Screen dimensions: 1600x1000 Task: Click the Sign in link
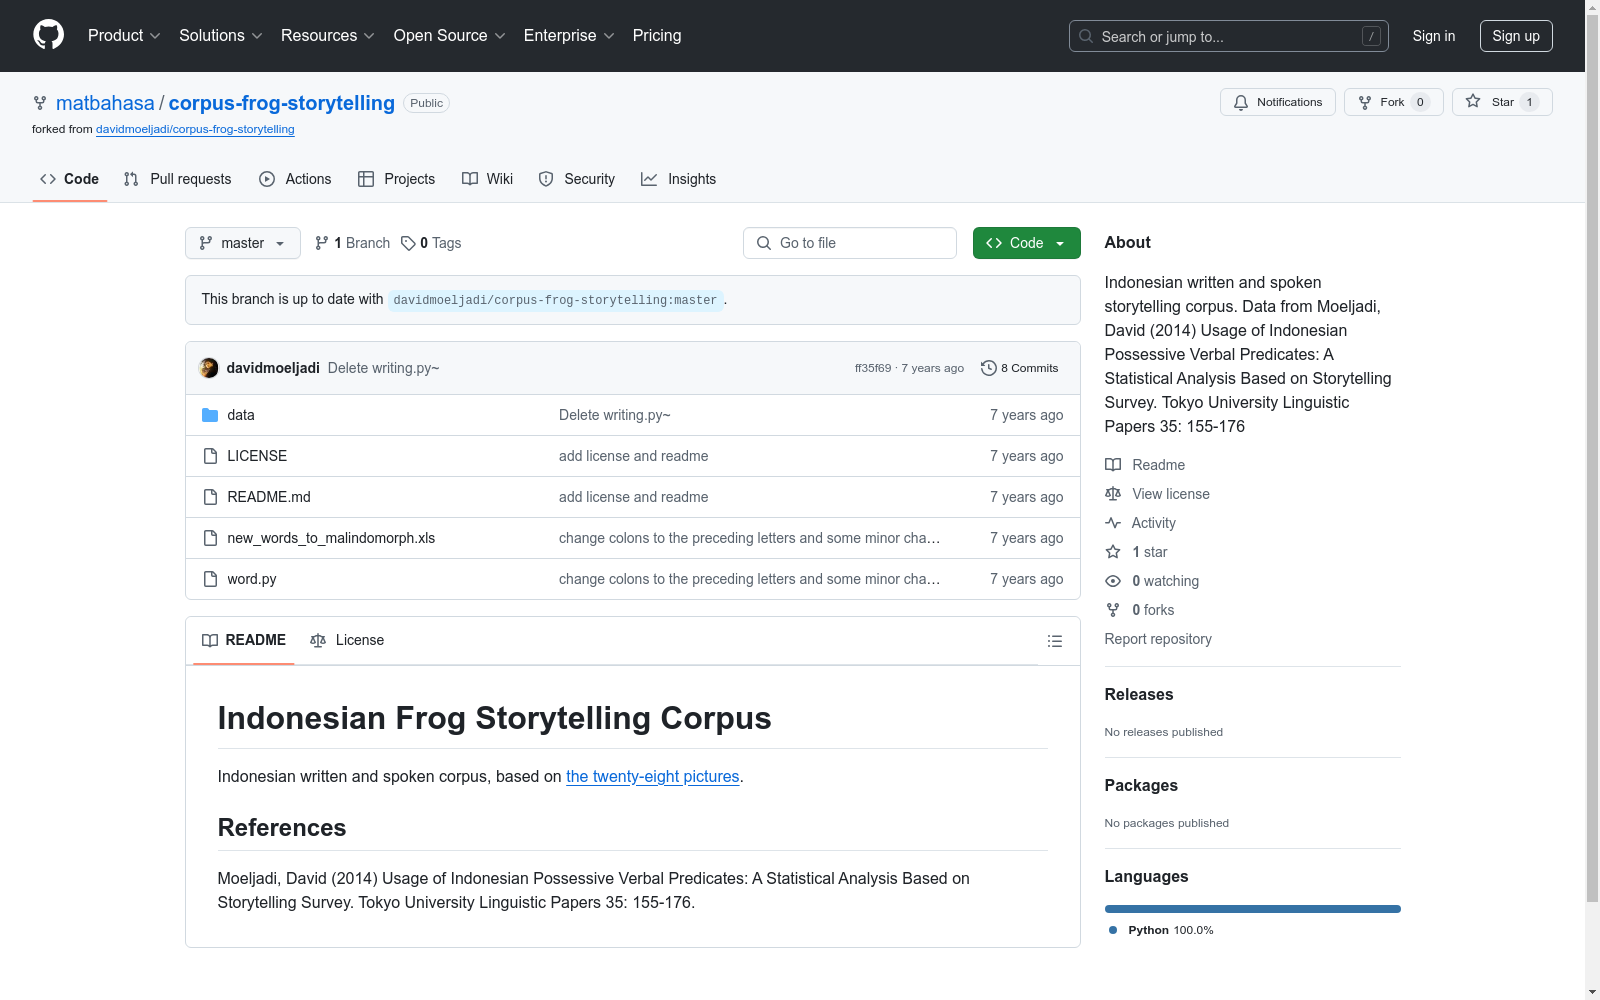tap(1434, 36)
